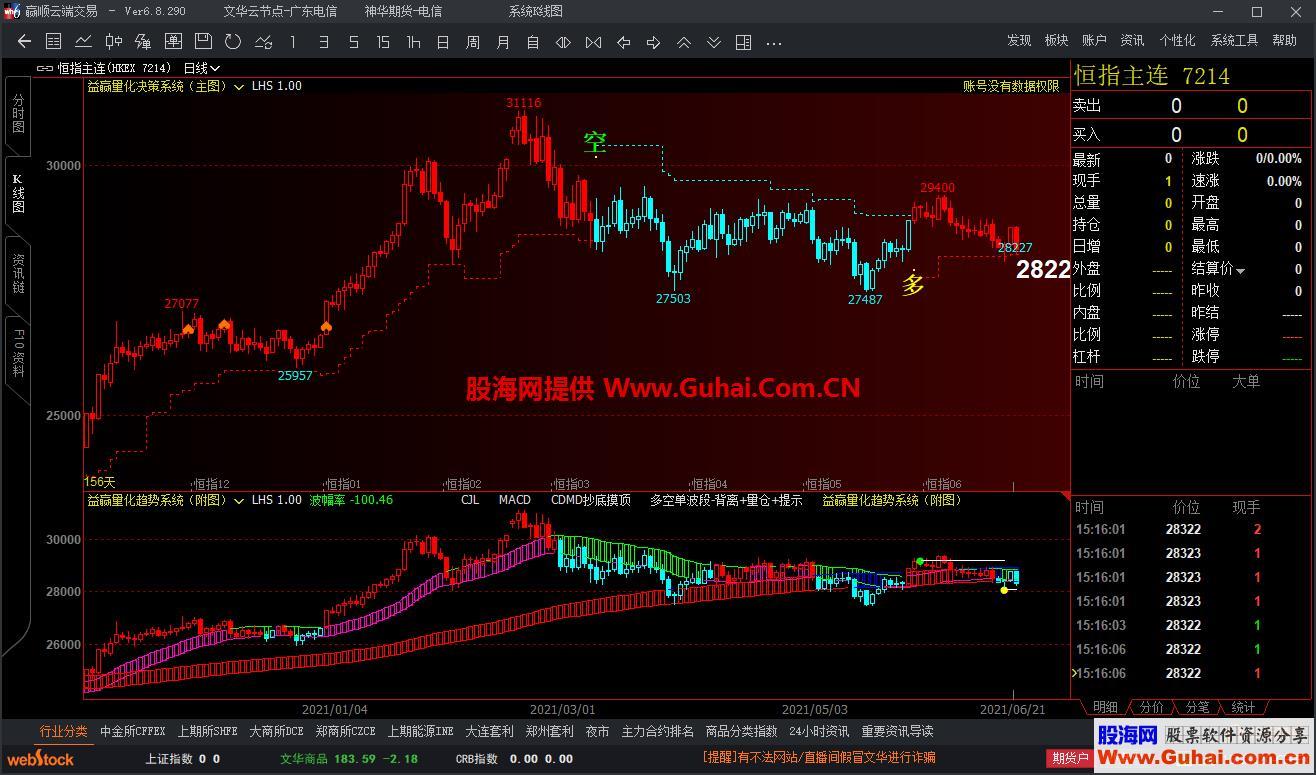Screen dimensions: 1316x775
Task: Click the save layout icon on toolbar
Action: tap(203, 42)
